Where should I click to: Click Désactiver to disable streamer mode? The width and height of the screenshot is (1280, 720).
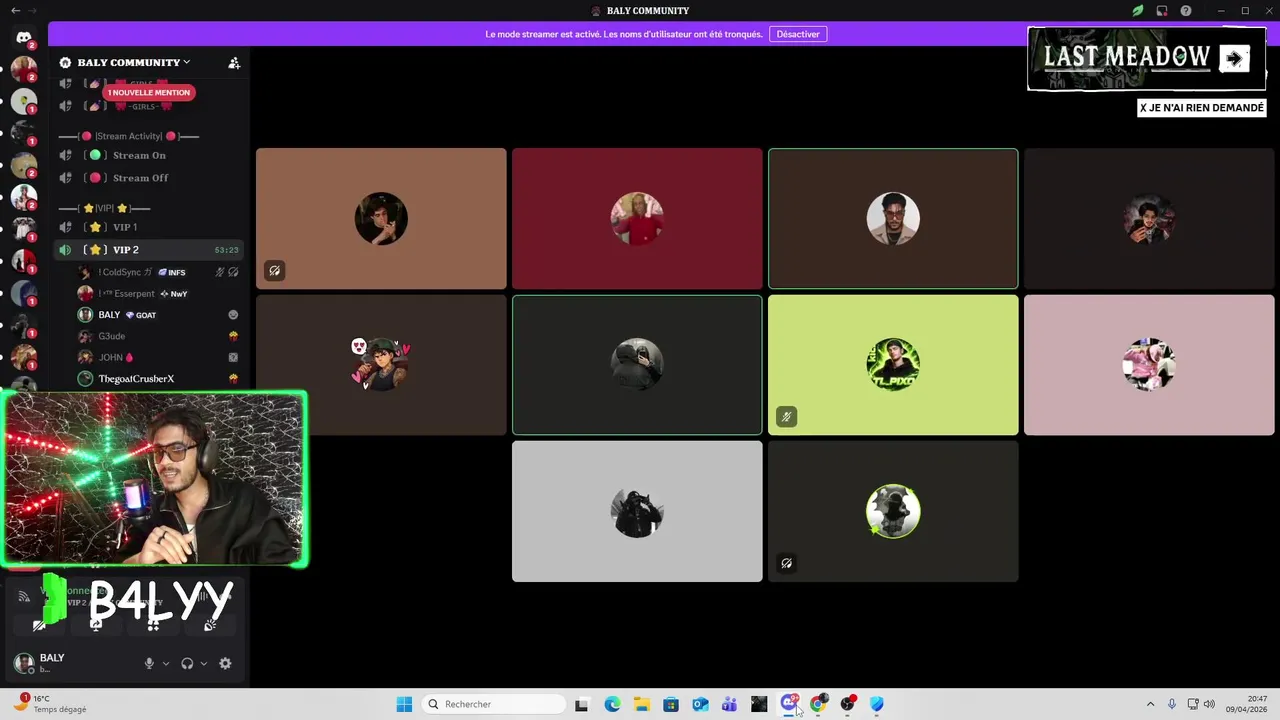click(x=798, y=34)
